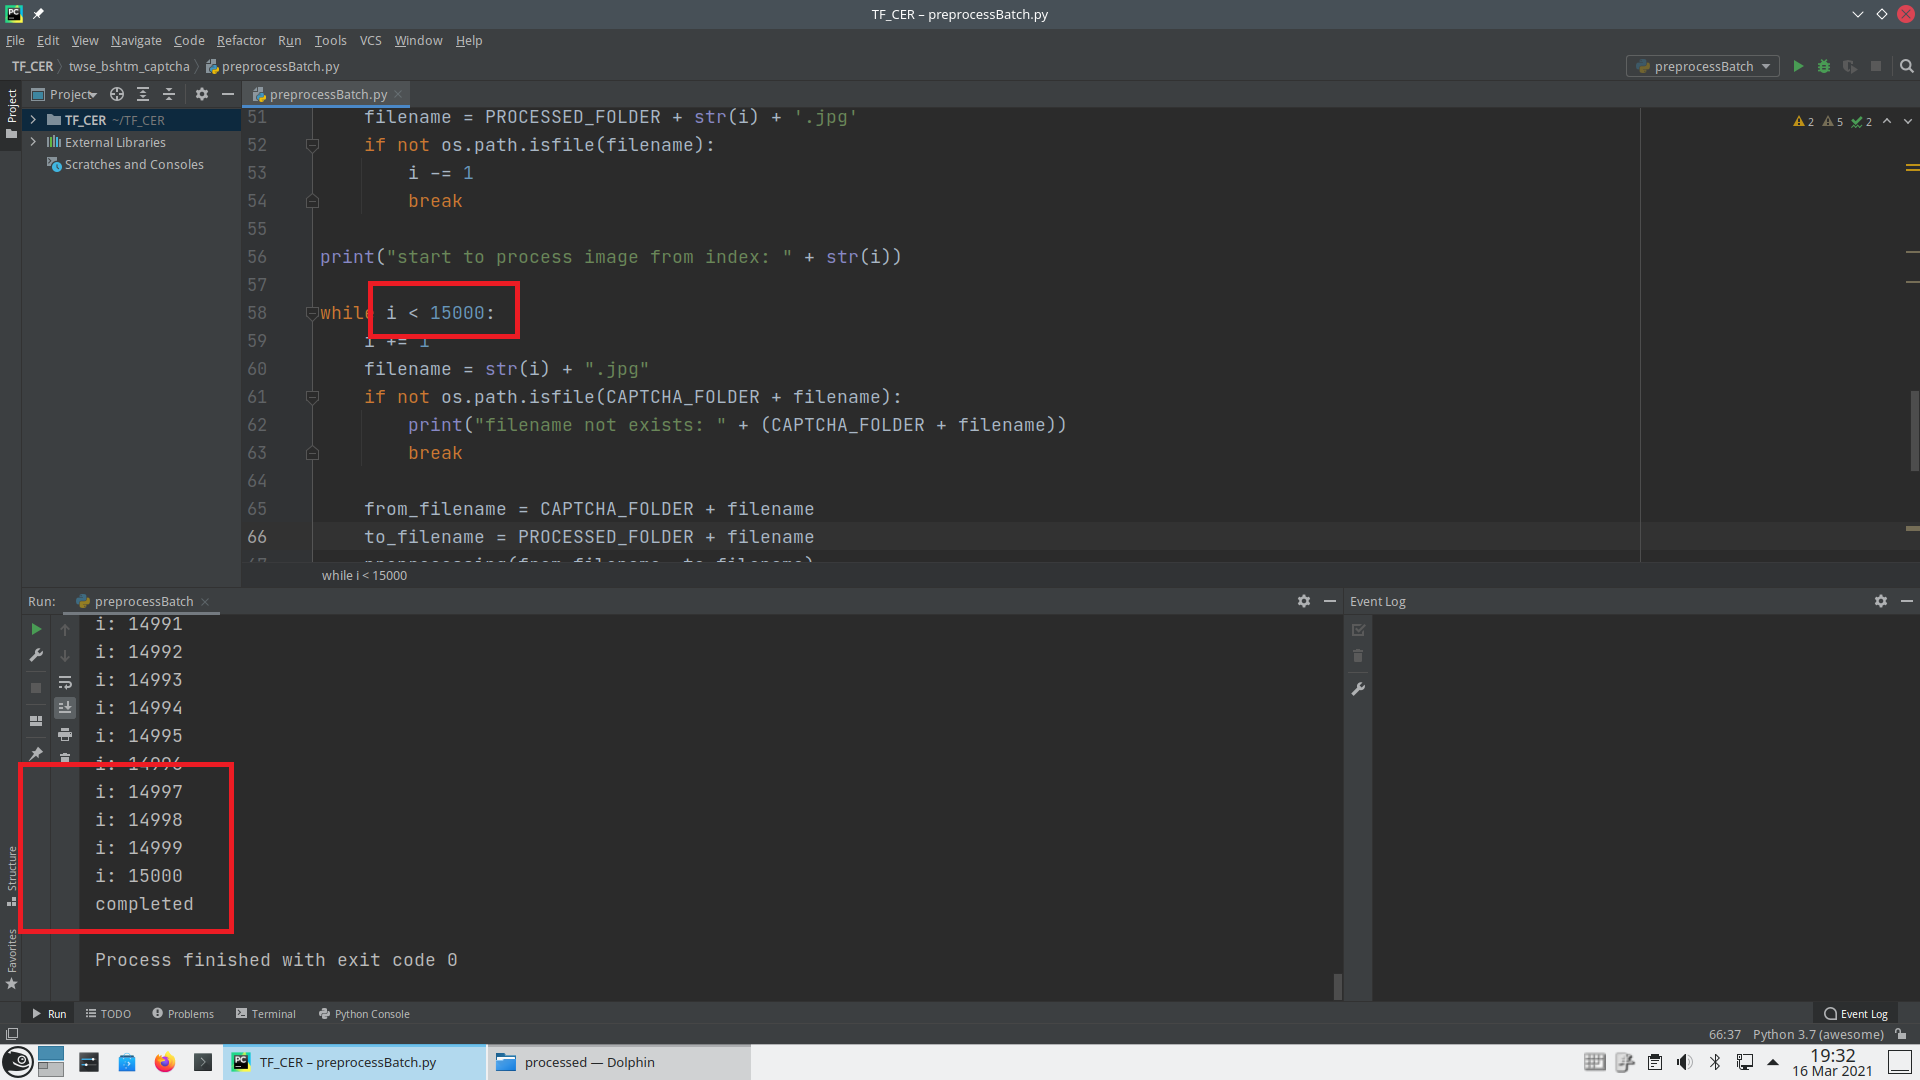Click the warnings count indicator
Screen dimensions: 1920x1080
1804,121
